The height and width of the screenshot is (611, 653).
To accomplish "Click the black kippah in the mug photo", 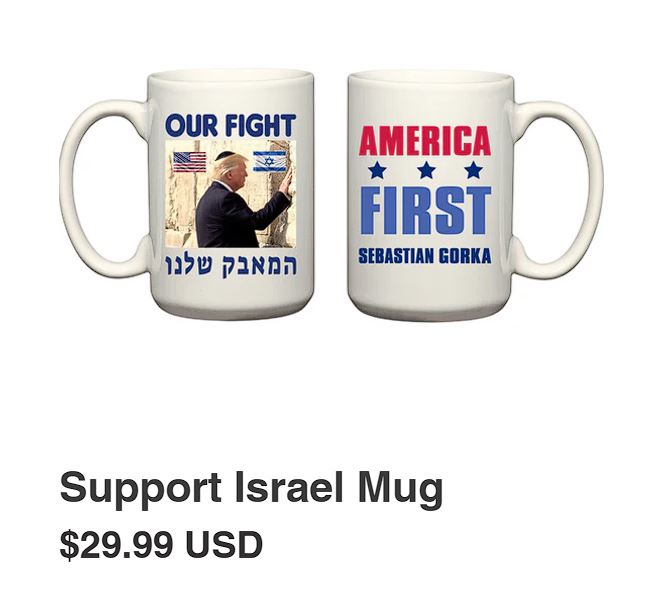I will pos(224,156).
